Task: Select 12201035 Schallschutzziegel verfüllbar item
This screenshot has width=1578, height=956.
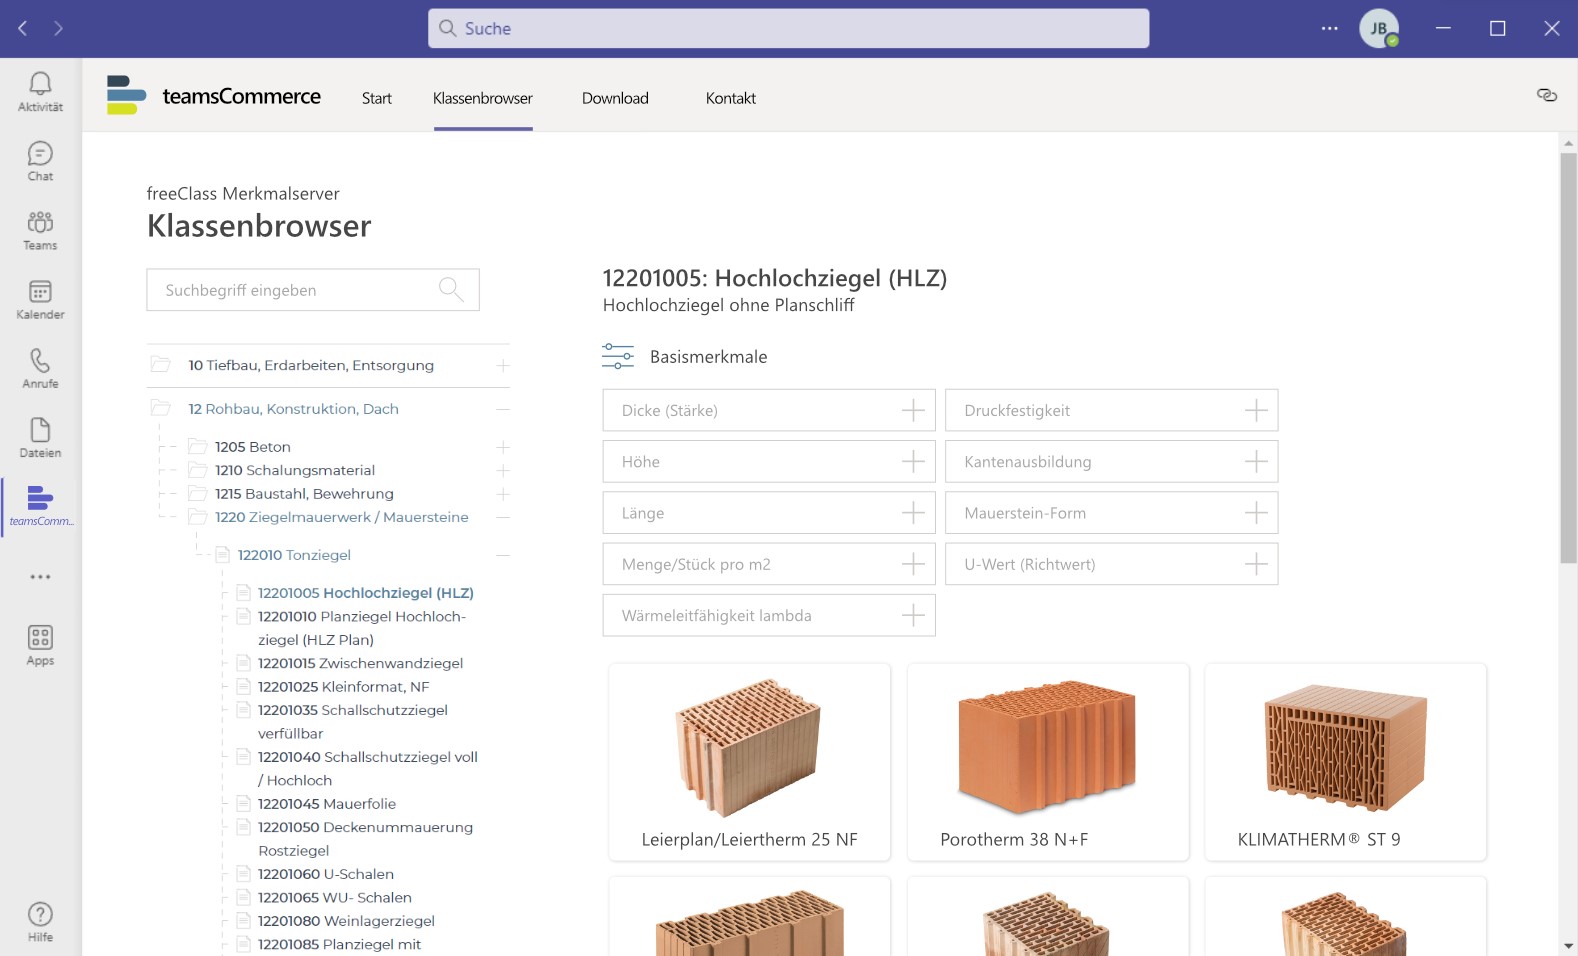Action: click(x=353, y=722)
